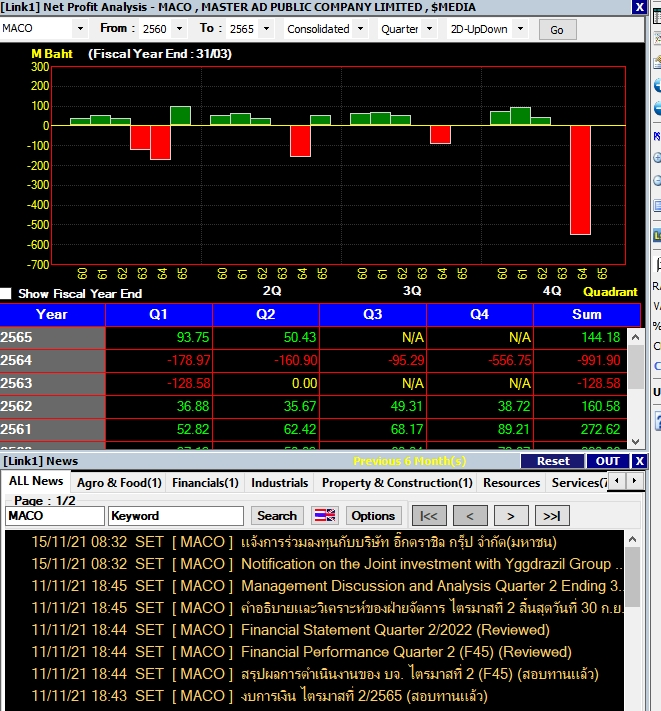The width and height of the screenshot is (661, 711).
Task: Click the Reset button in News
Action: coord(553,461)
